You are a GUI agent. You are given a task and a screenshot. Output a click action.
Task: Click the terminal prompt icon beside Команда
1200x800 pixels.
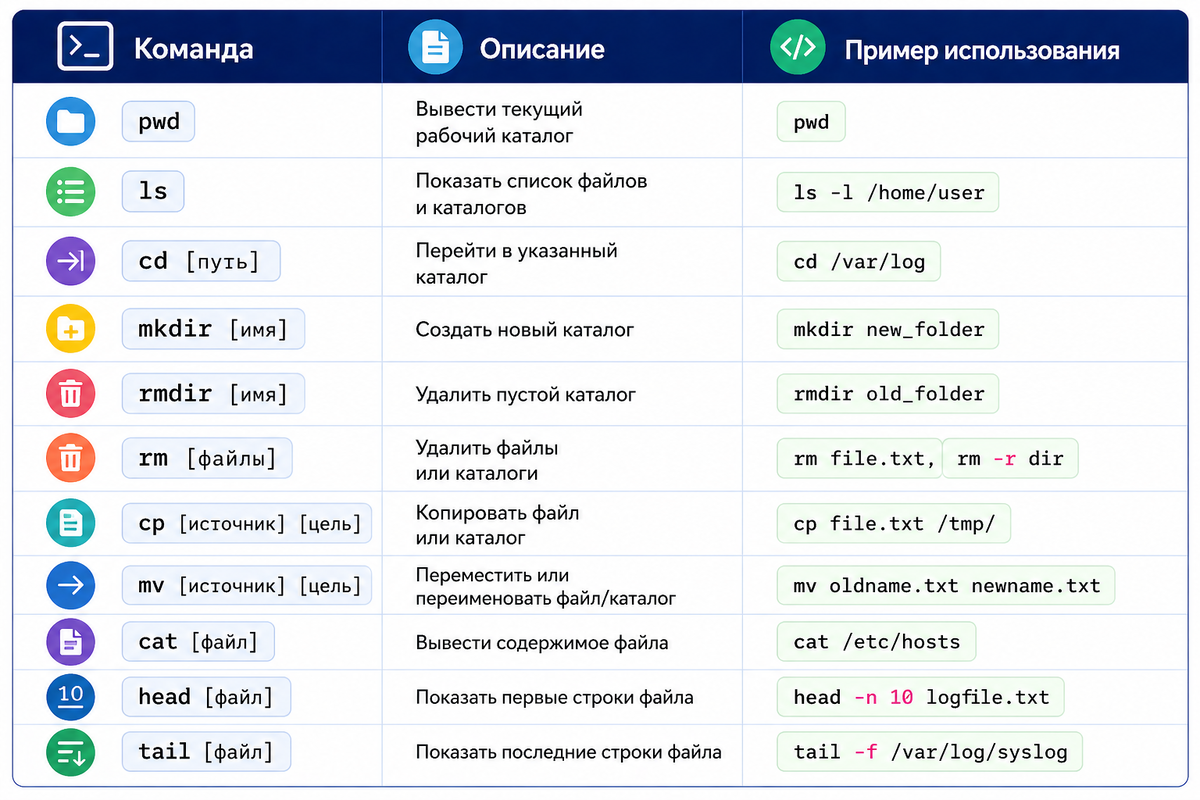click(85, 47)
